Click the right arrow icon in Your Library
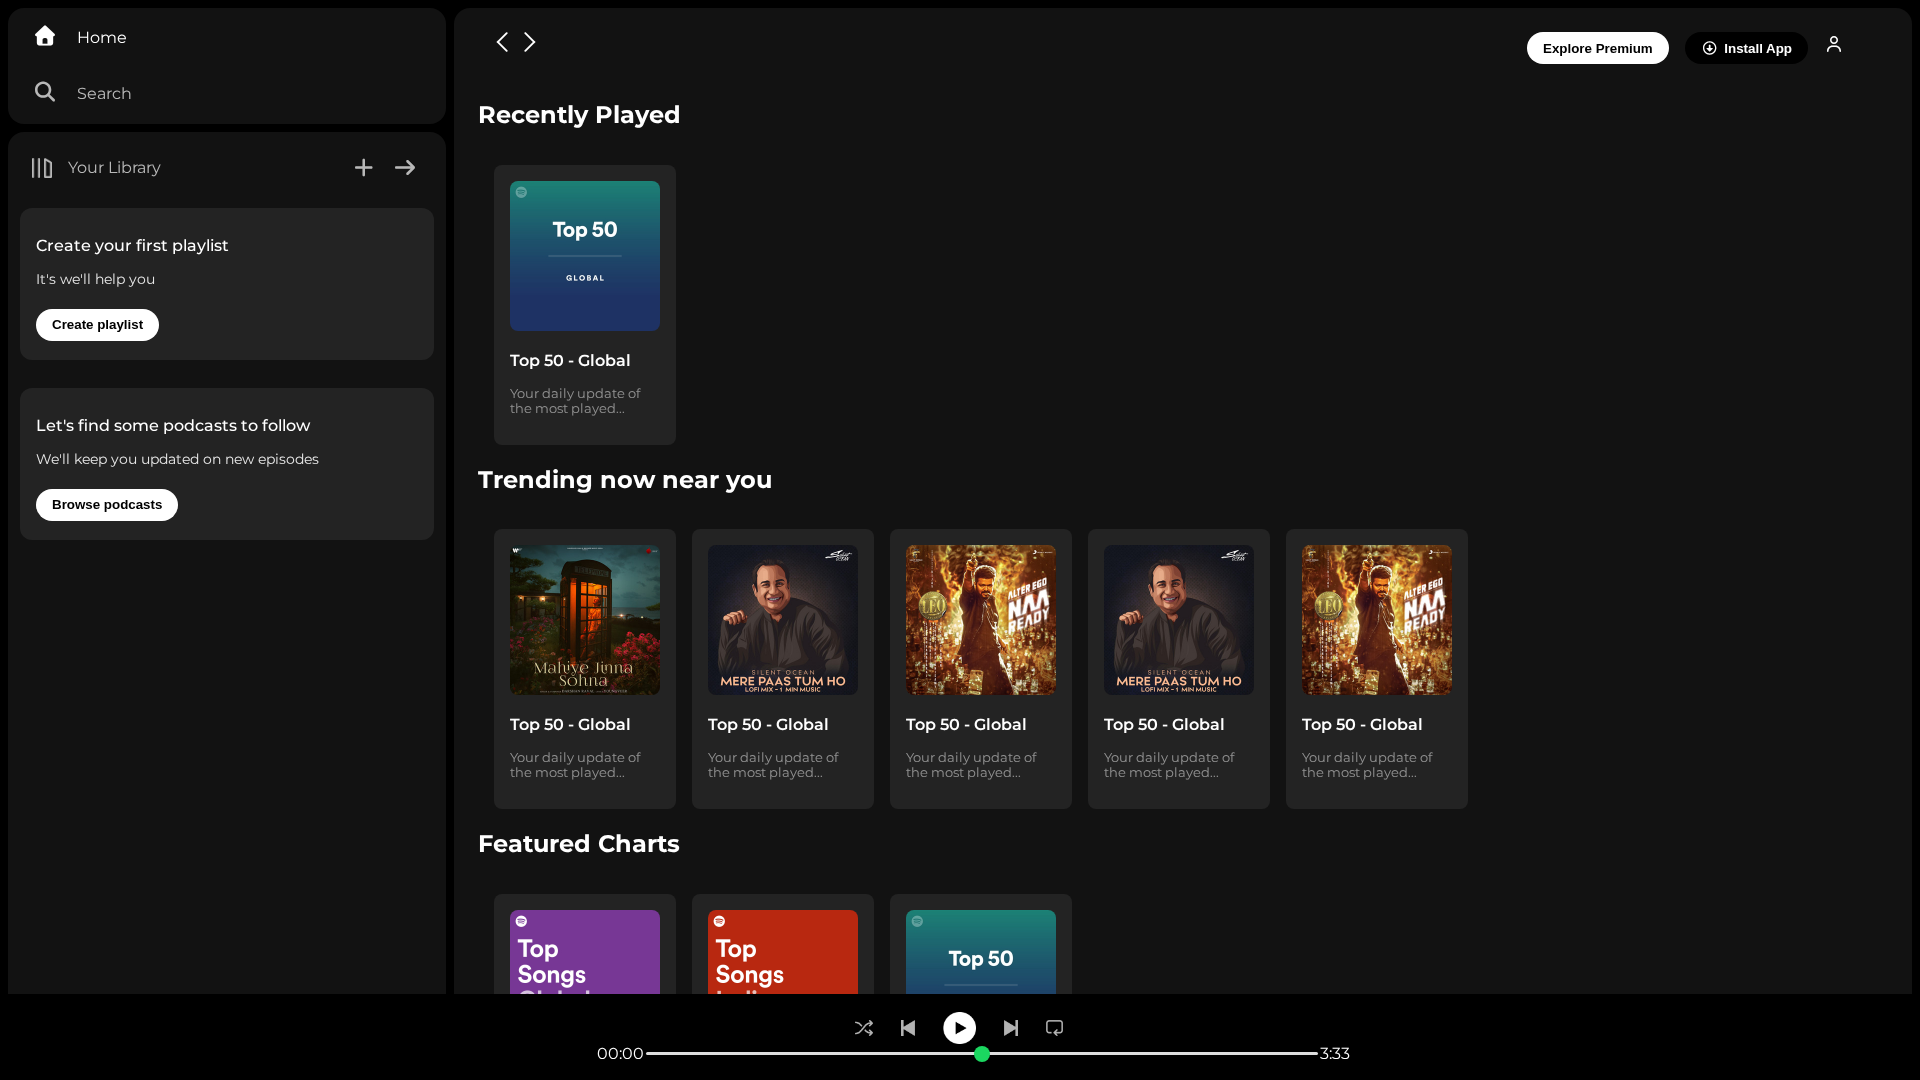1920x1080 pixels. [x=405, y=168]
